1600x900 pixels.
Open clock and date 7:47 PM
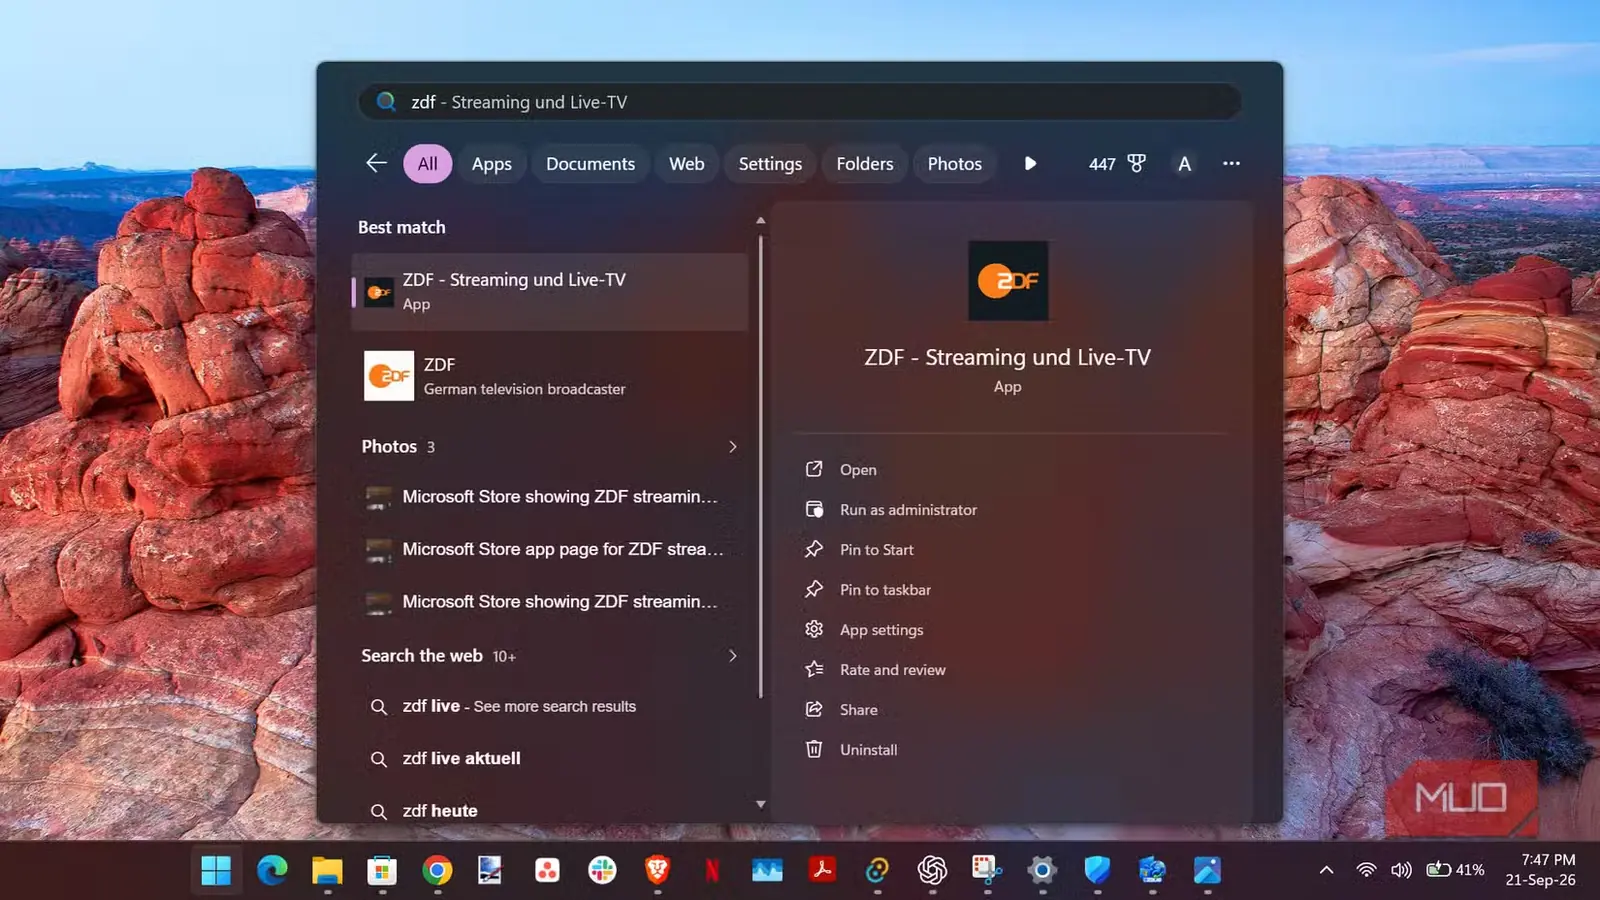click(x=1541, y=870)
